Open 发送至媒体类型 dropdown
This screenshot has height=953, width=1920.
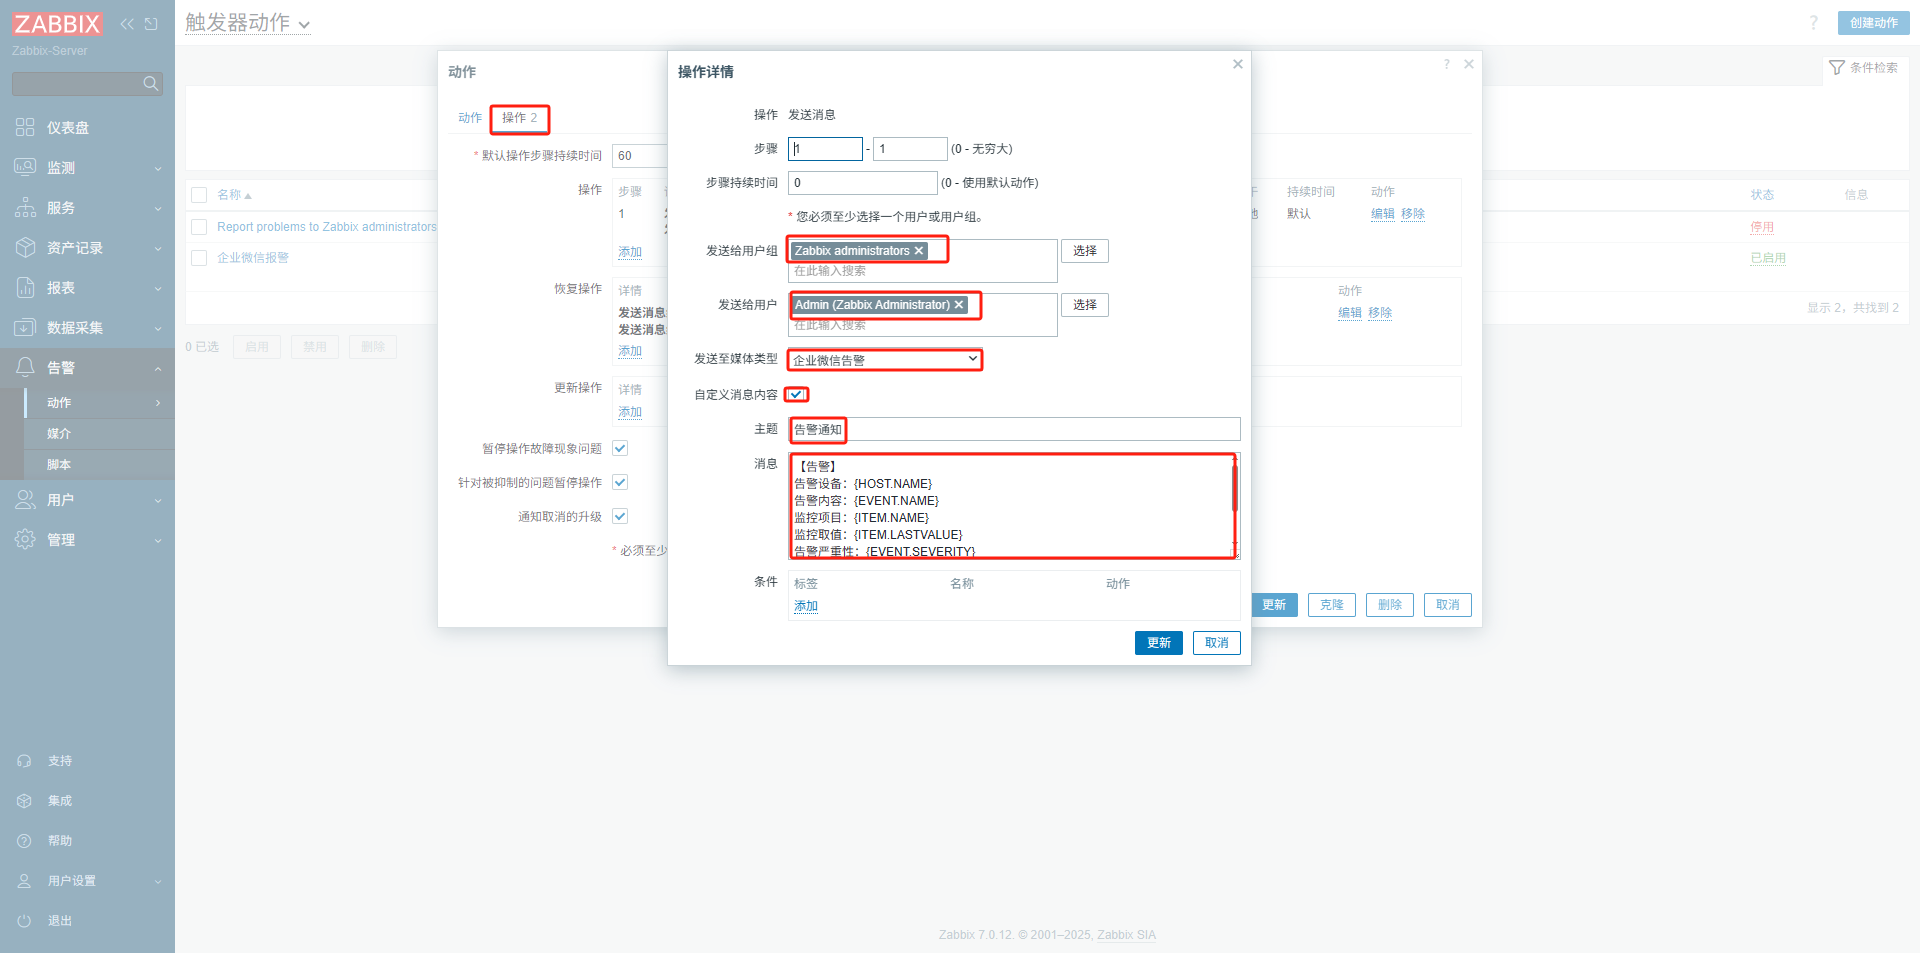tap(885, 360)
